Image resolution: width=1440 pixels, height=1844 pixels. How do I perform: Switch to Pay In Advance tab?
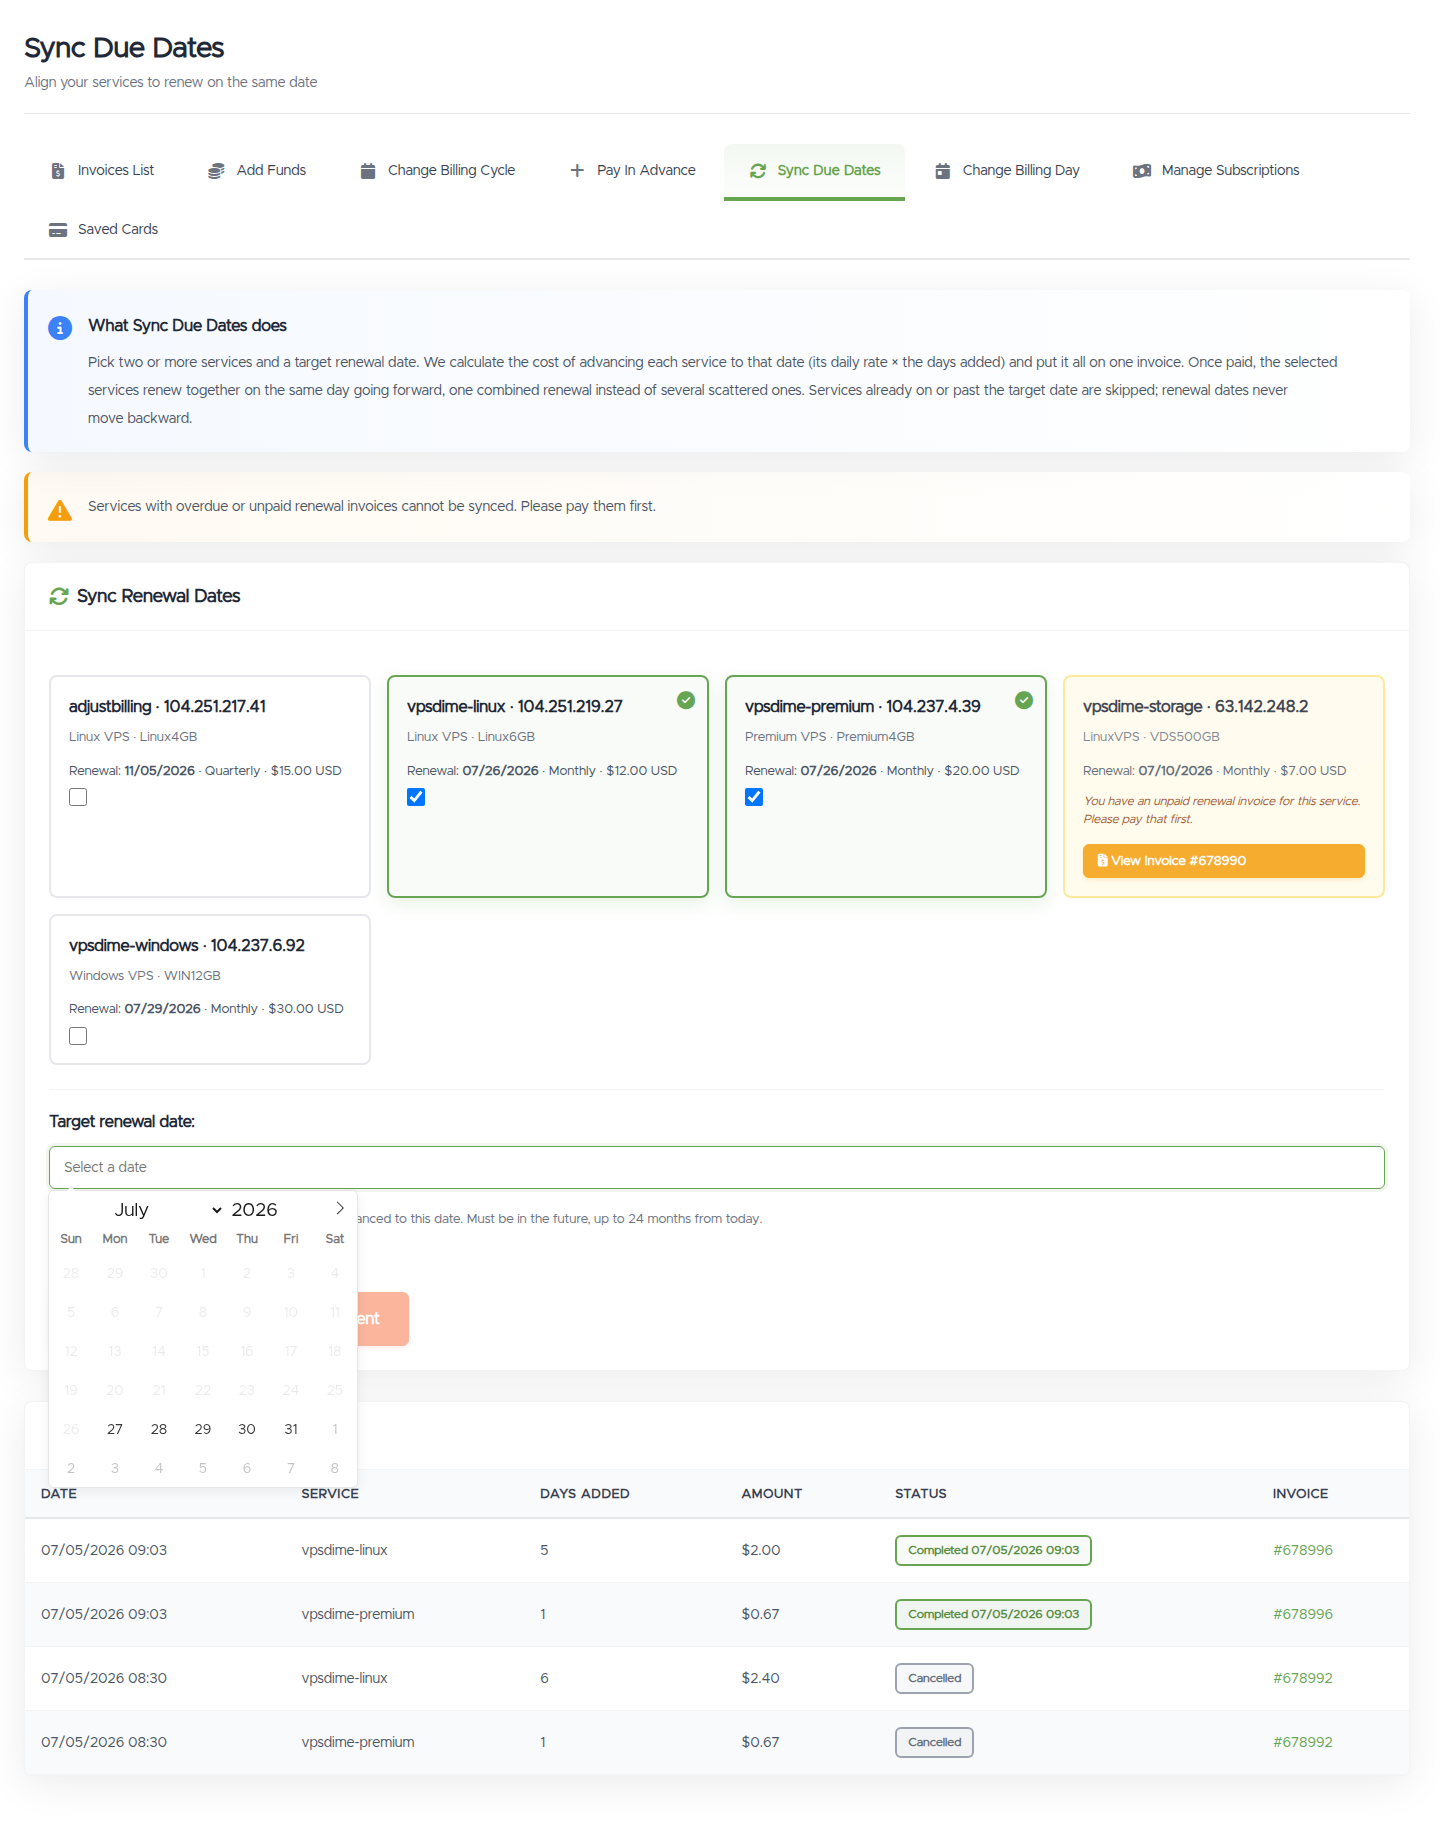tap(633, 171)
